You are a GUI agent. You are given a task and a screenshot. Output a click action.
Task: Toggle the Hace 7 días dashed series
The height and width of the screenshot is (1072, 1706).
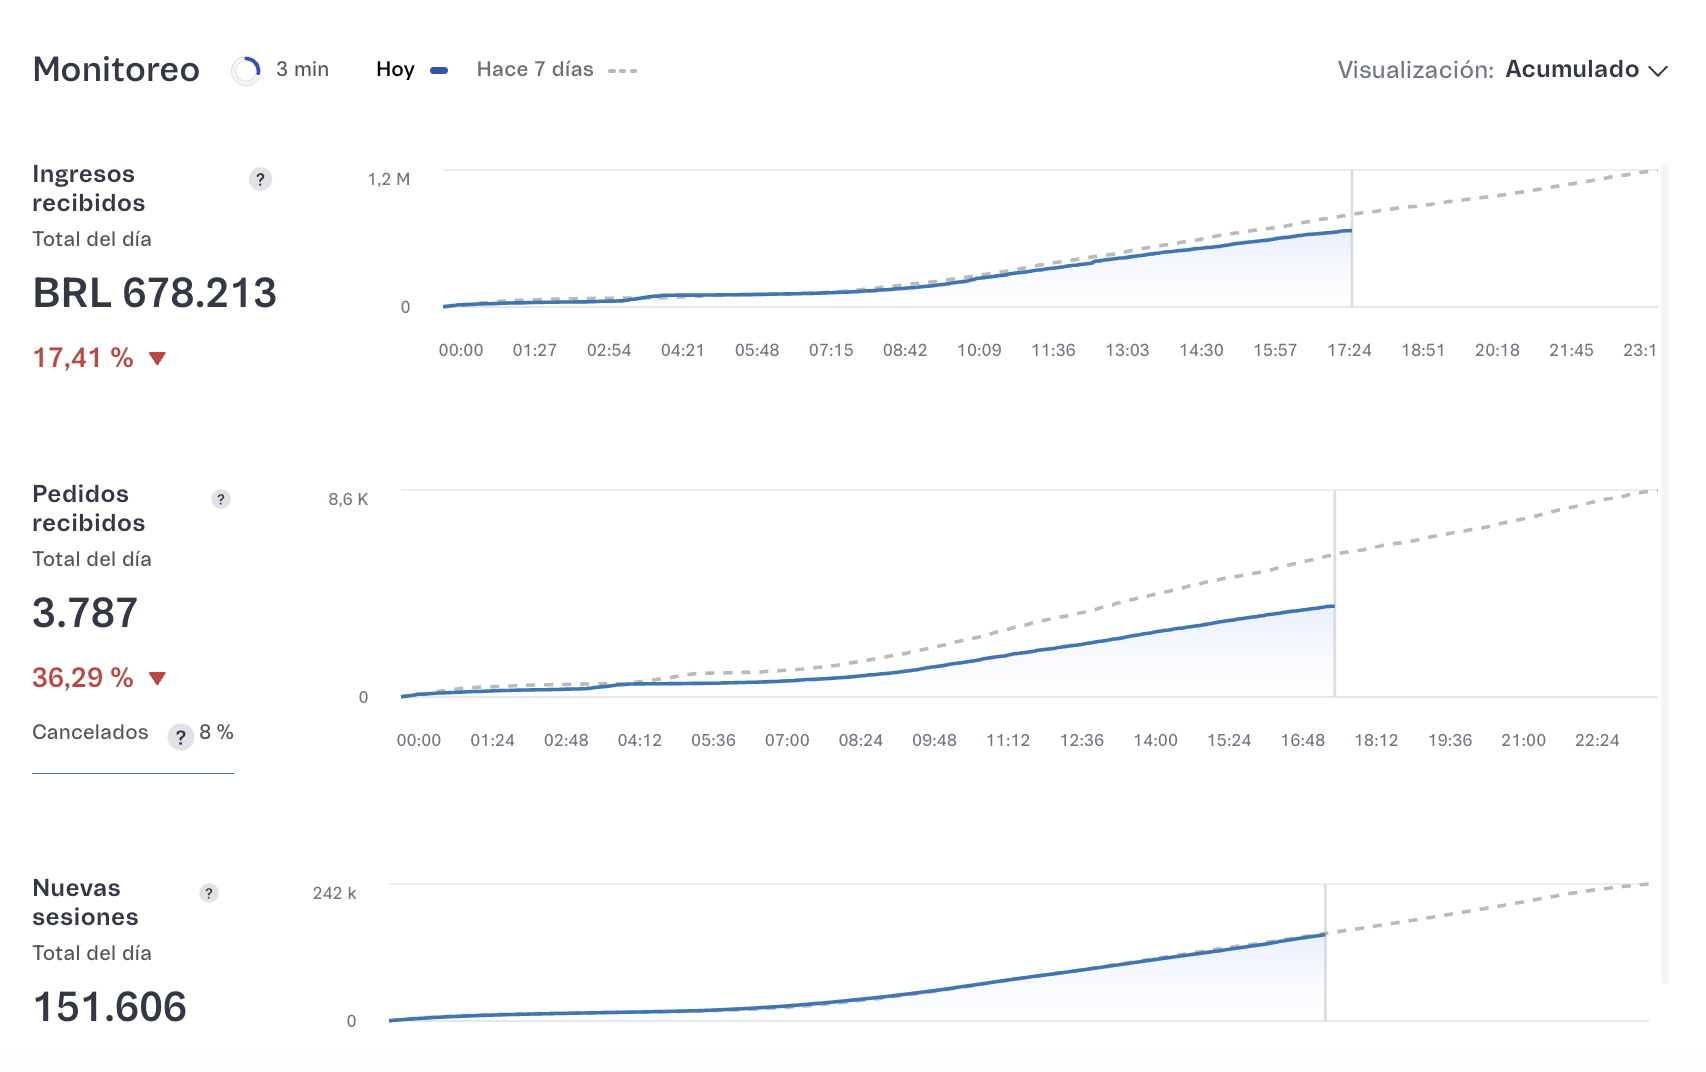coord(556,70)
